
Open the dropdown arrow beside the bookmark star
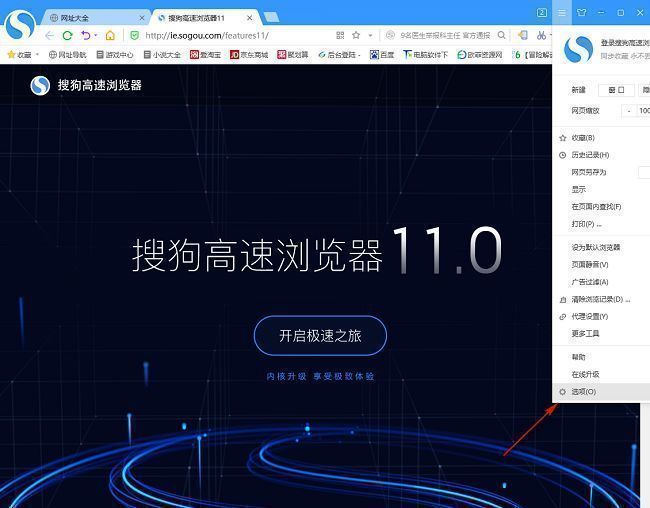(x=370, y=36)
